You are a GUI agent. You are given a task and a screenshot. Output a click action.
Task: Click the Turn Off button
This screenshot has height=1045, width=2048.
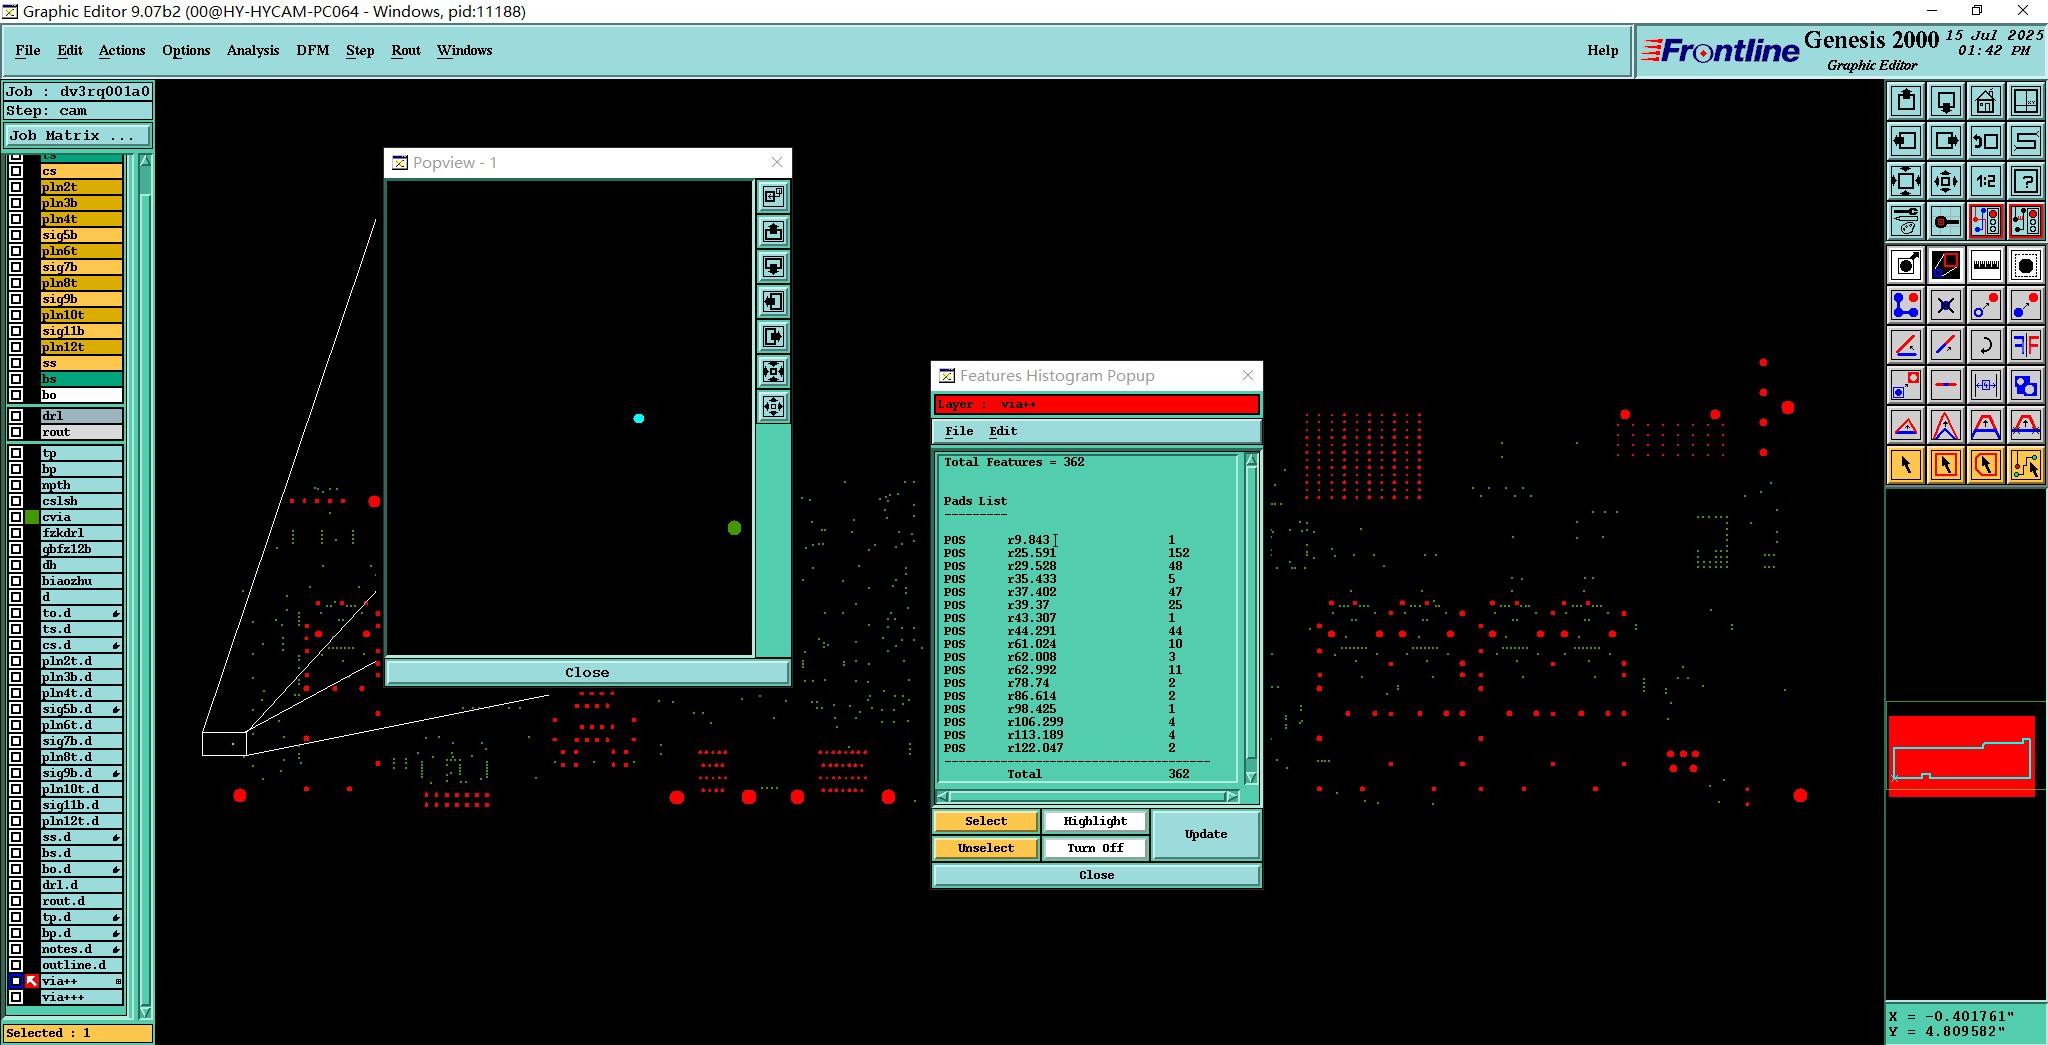1095,848
